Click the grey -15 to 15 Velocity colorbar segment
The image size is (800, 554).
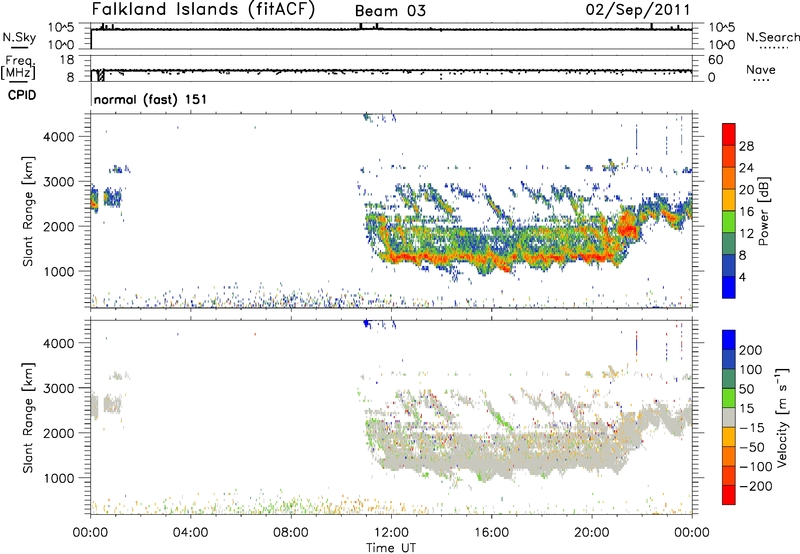tap(729, 418)
